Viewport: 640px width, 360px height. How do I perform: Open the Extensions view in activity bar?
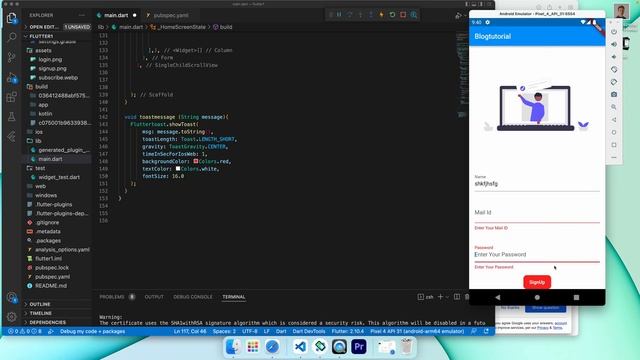click(11, 97)
